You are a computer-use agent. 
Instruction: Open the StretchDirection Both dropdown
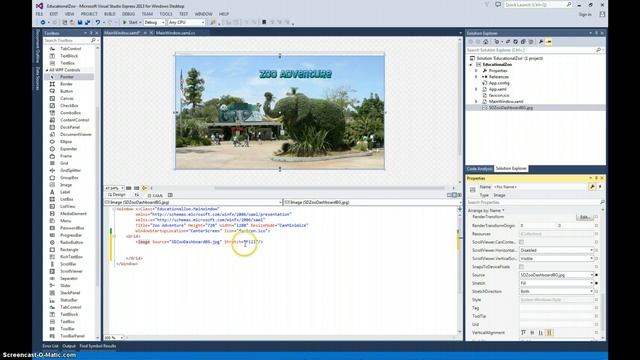(x=556, y=291)
